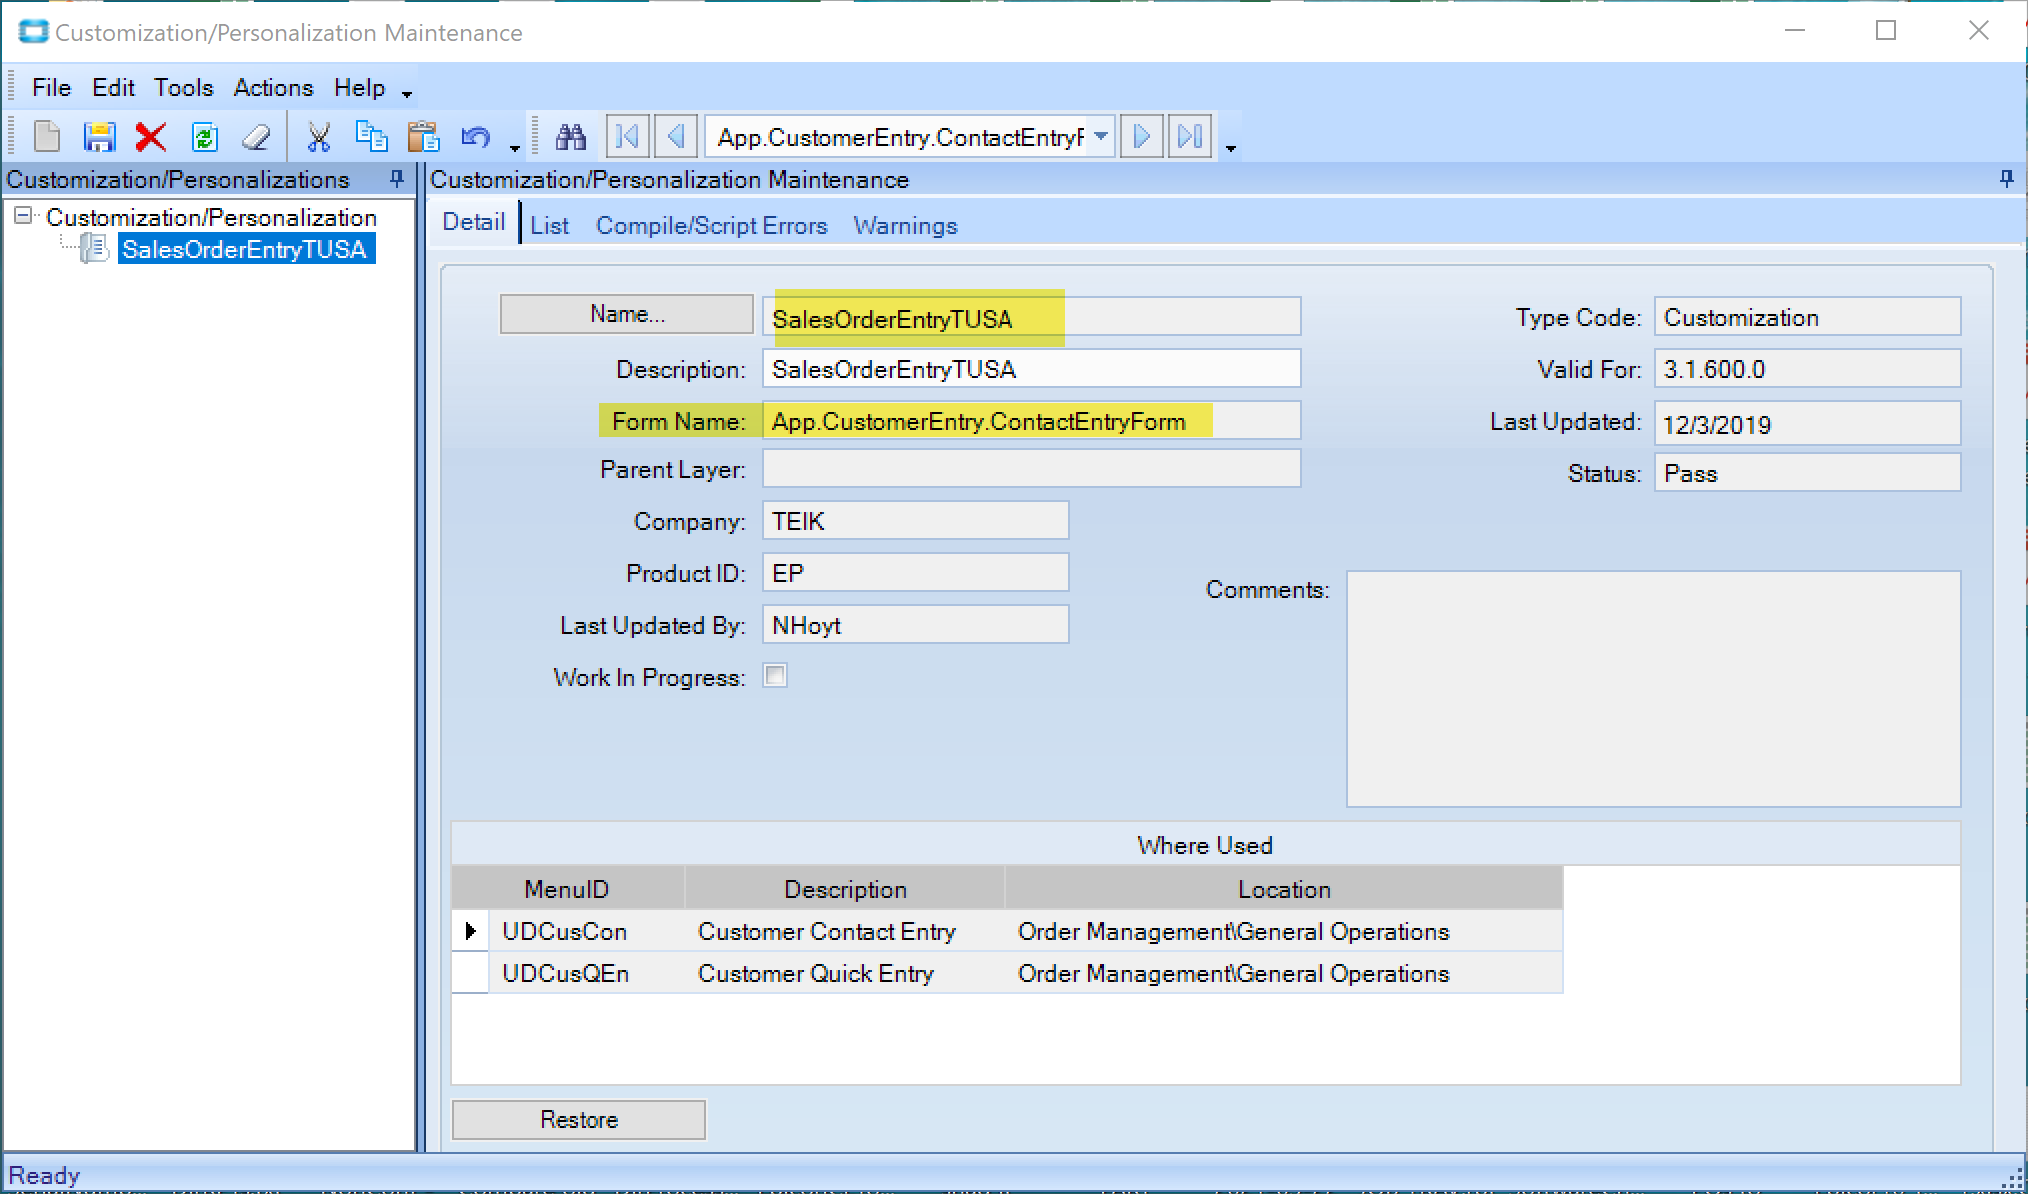Click the Restore button

coord(579,1120)
